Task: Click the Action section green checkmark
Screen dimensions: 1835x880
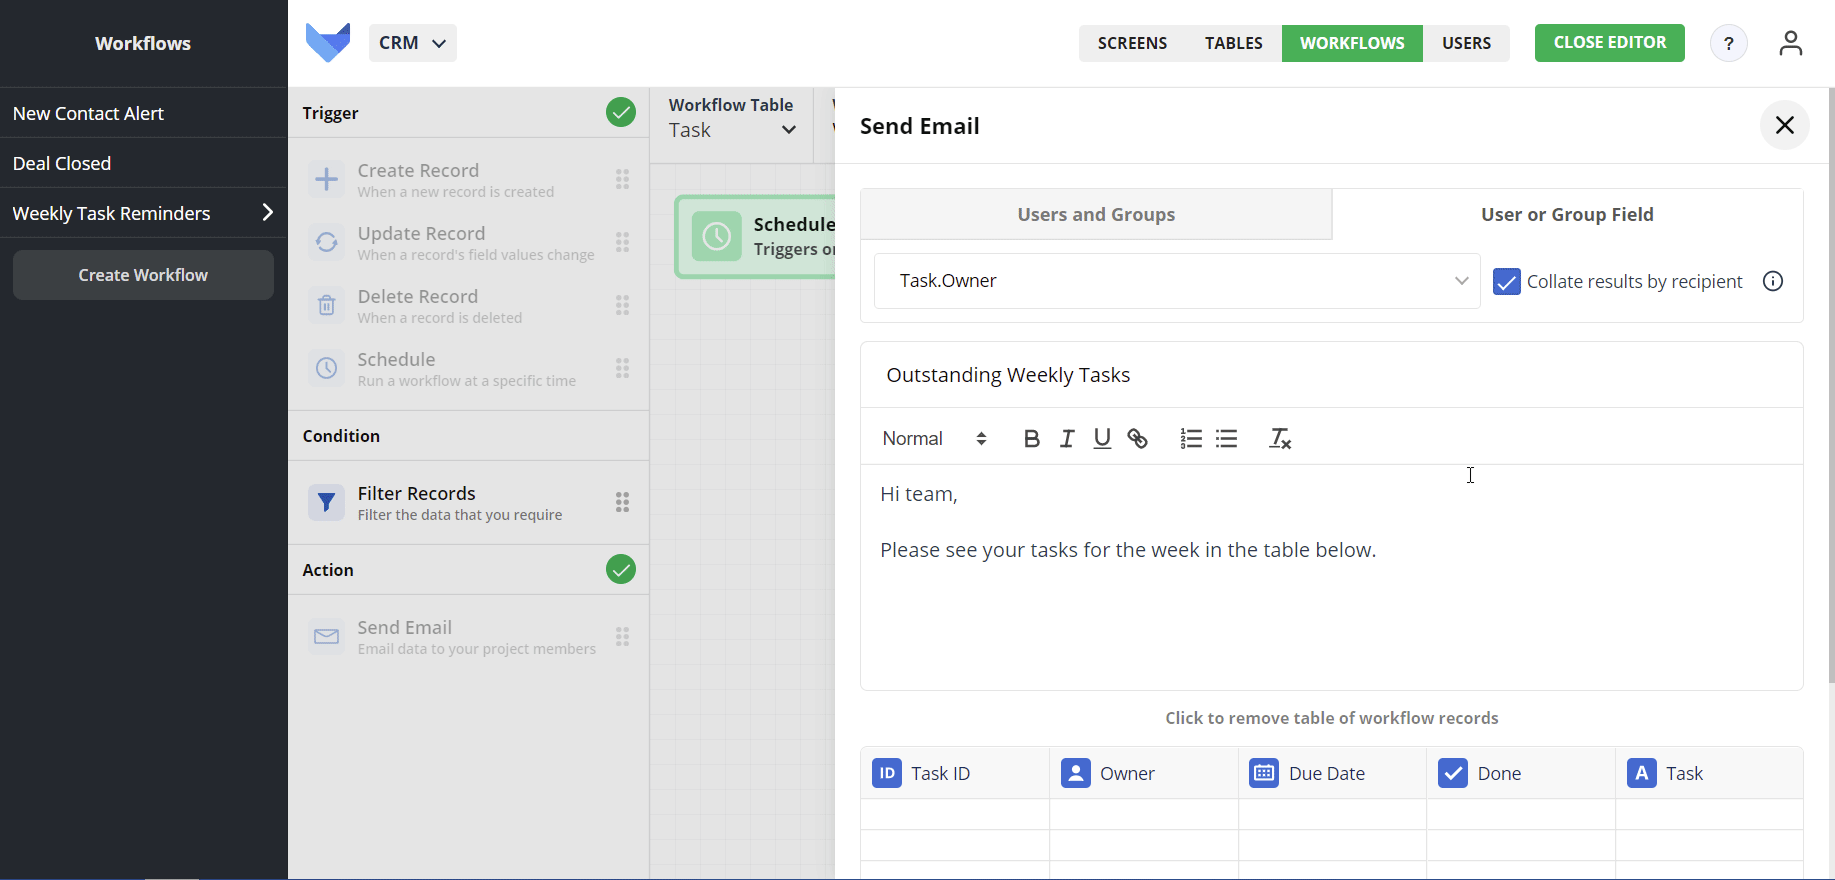Action: (x=621, y=569)
